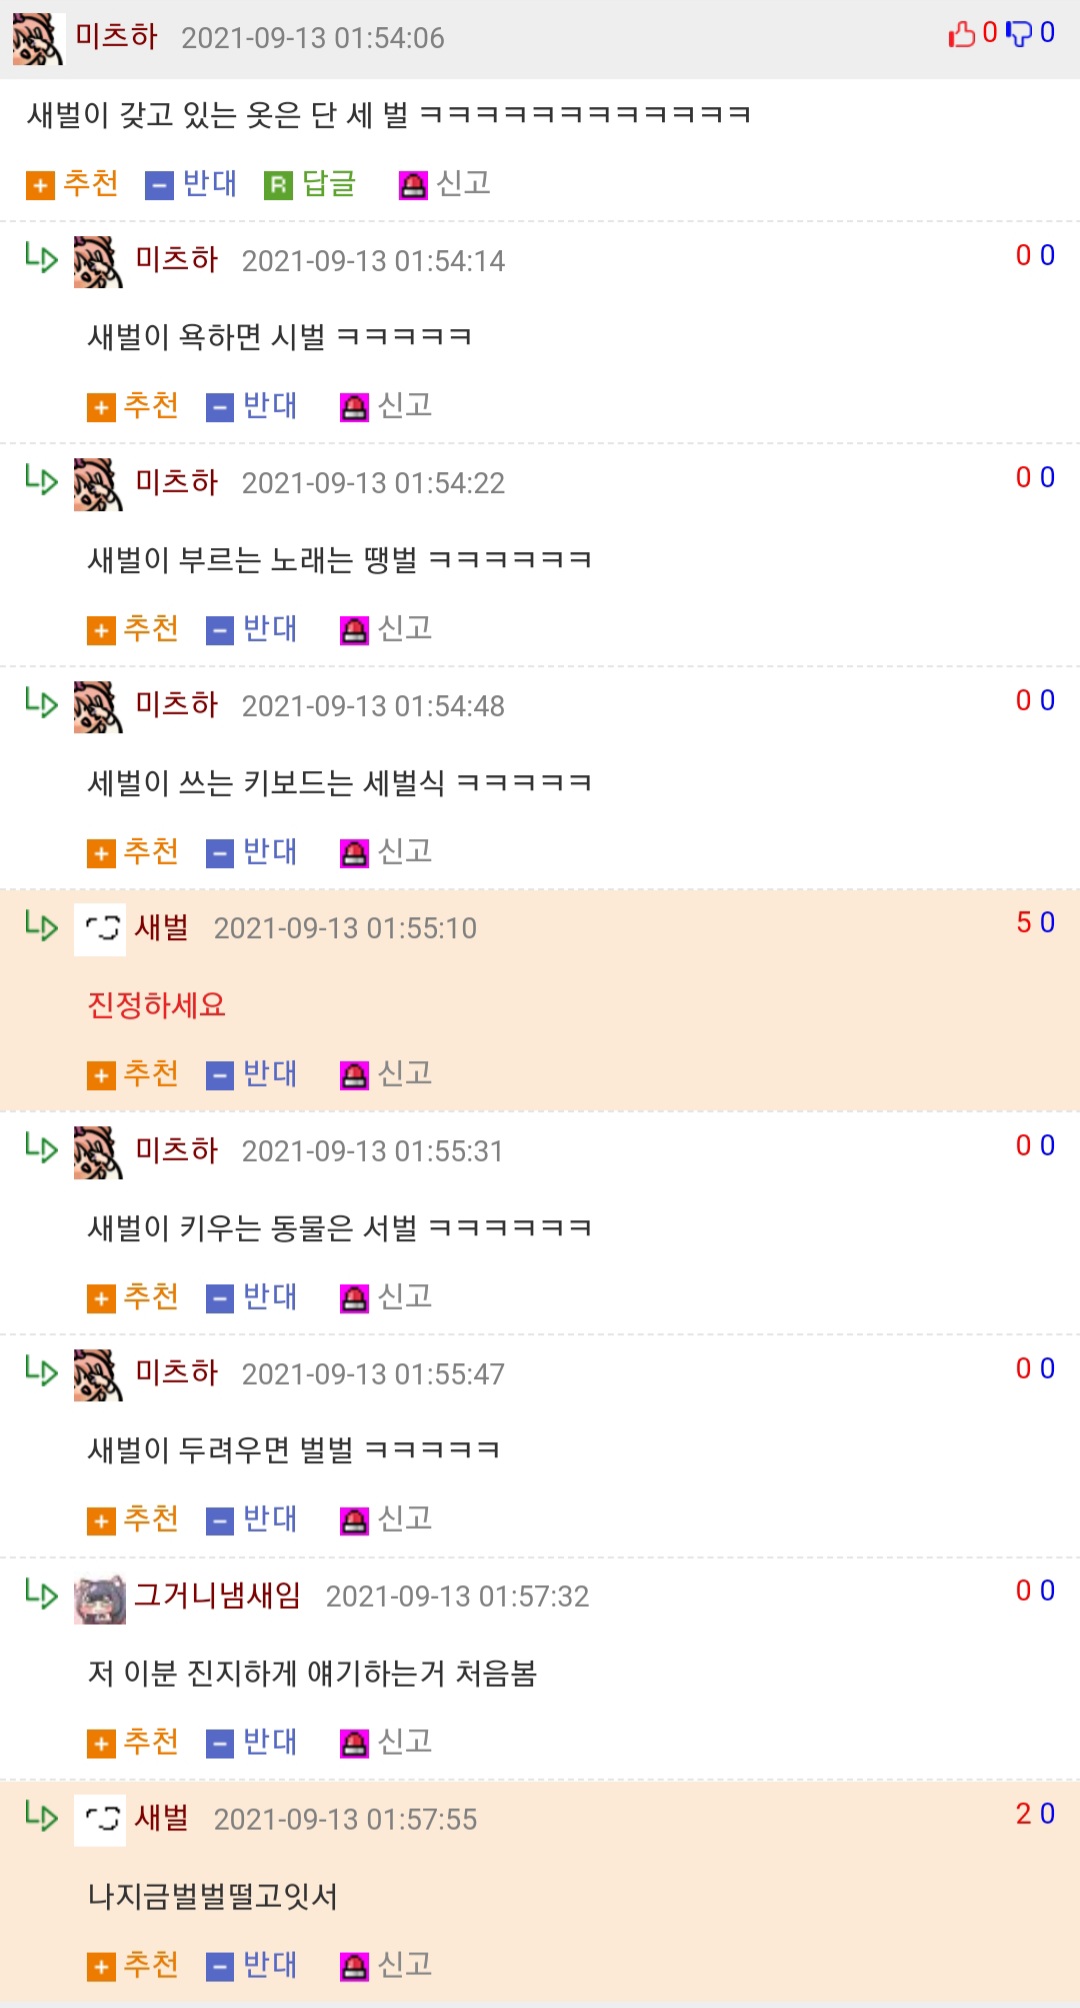
Task: Click the thumbs-down icon on the top comment
Action: point(1019,34)
